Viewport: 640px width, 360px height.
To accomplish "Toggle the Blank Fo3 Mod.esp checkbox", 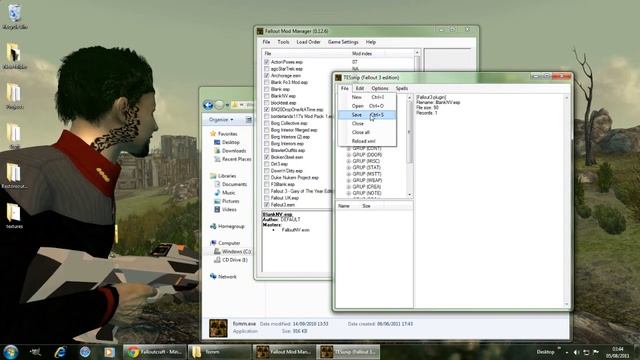I will pyautogui.click(x=267, y=82).
